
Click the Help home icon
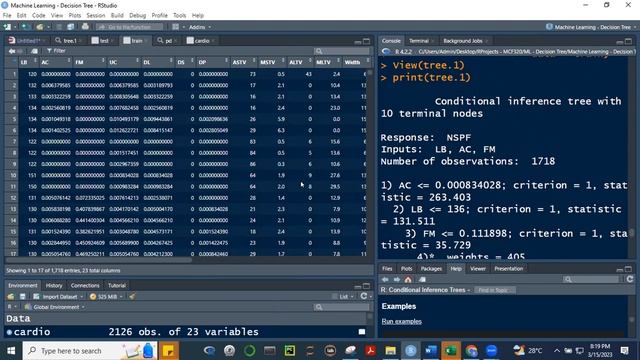point(408,280)
